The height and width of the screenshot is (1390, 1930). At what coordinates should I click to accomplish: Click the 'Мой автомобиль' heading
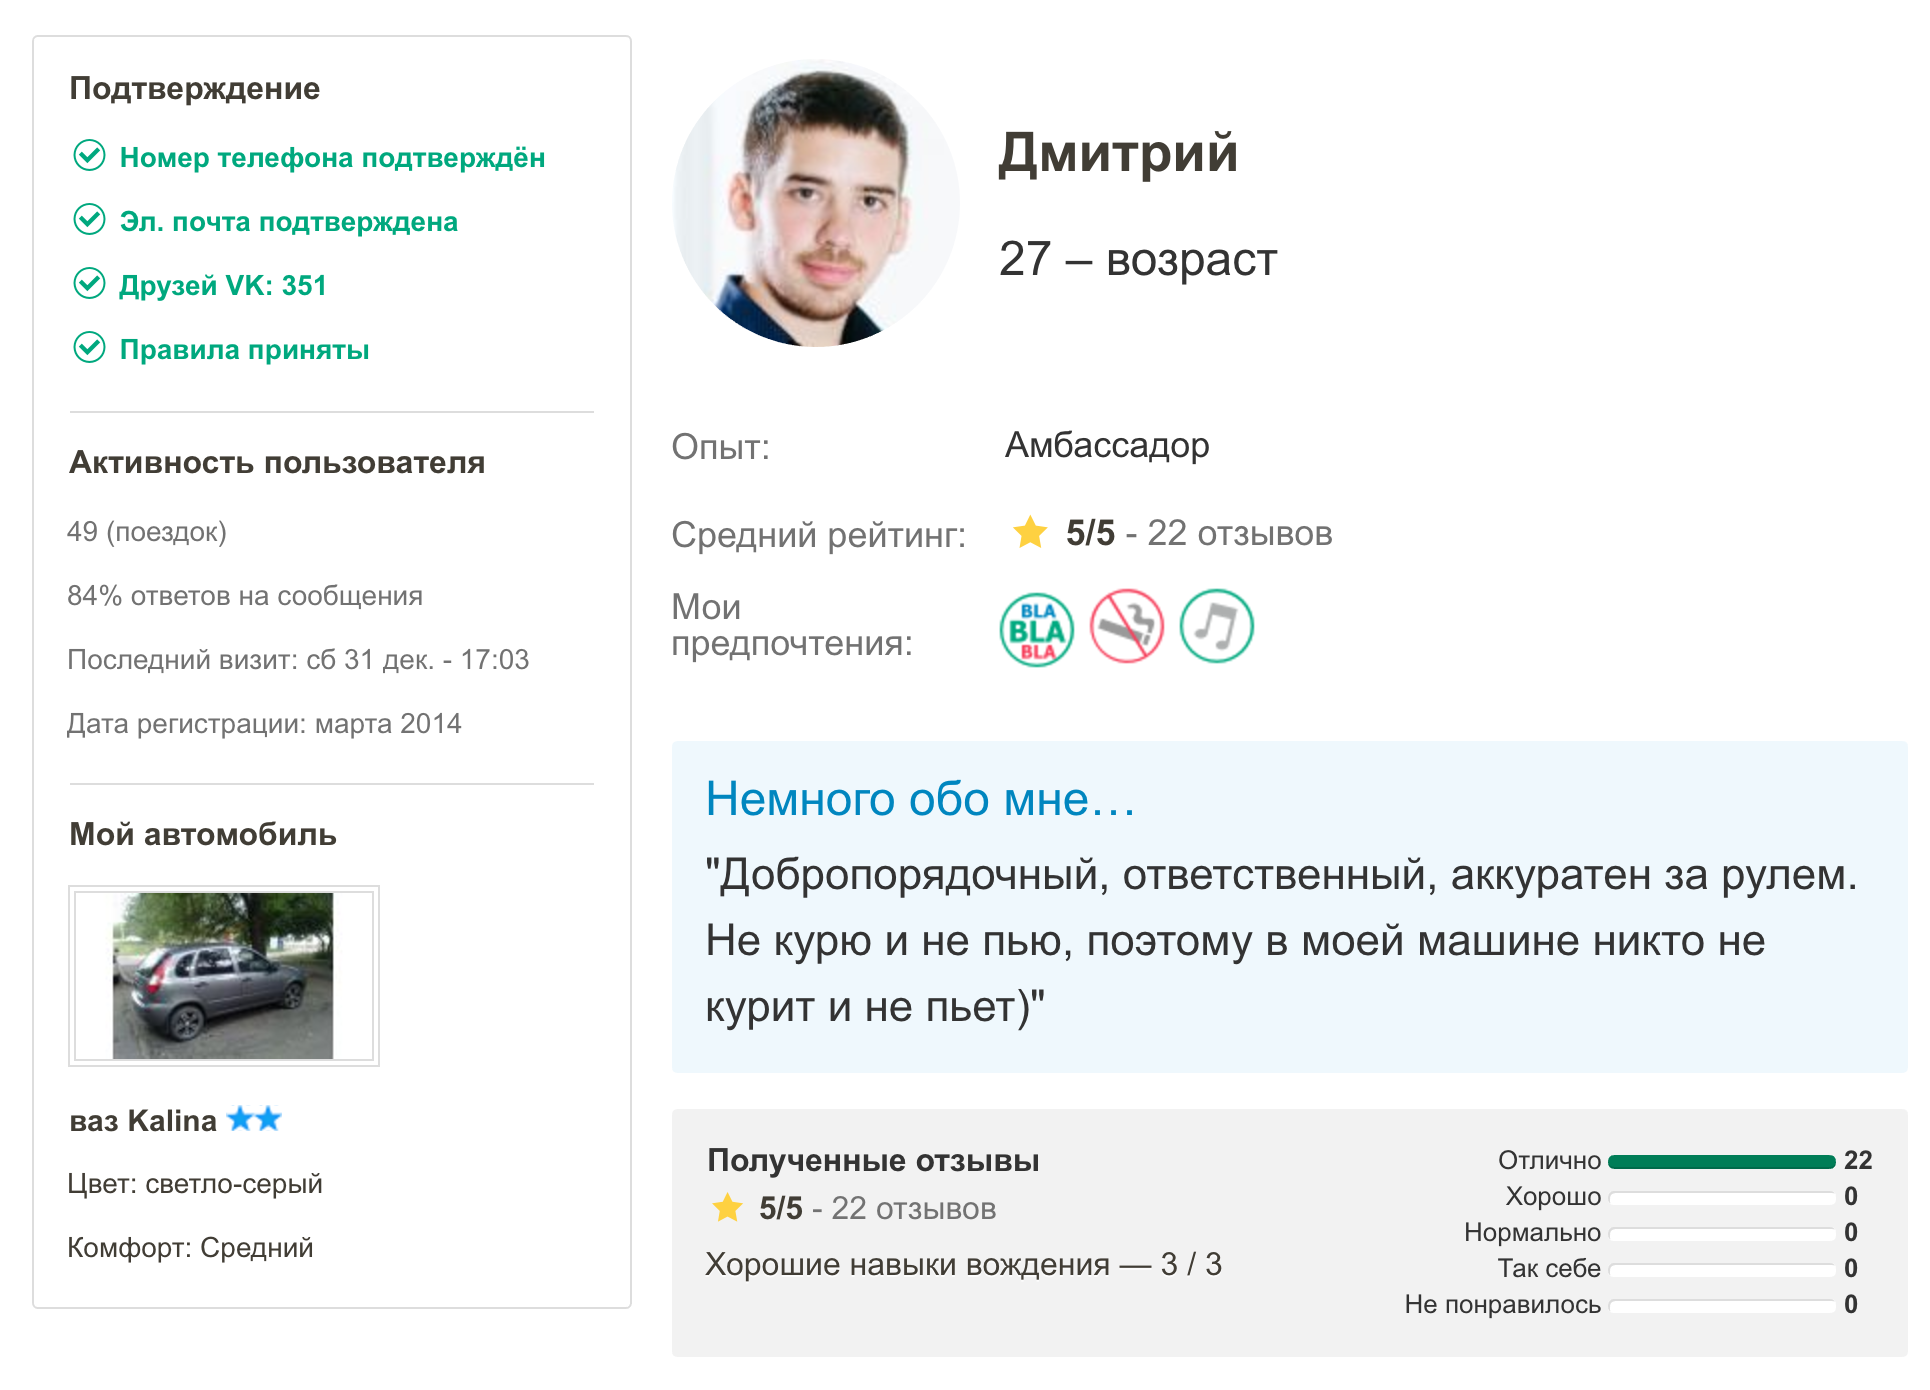click(x=203, y=834)
